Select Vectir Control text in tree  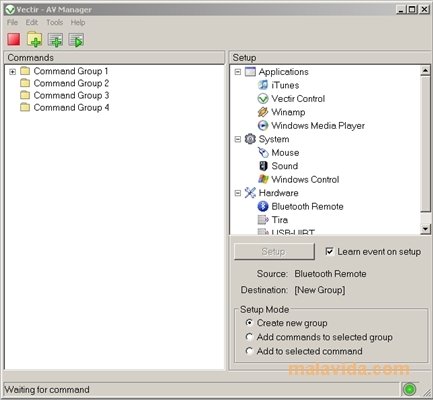pos(298,99)
